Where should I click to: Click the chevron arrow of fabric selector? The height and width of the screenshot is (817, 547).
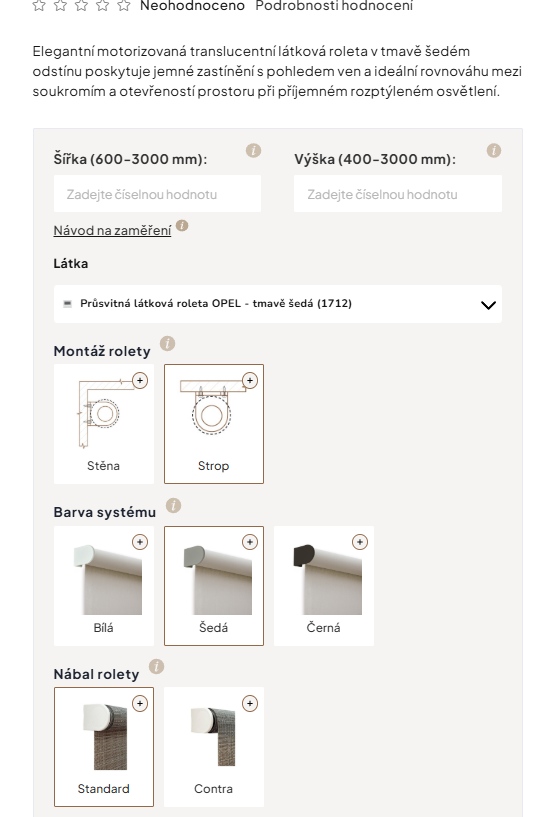click(x=488, y=305)
